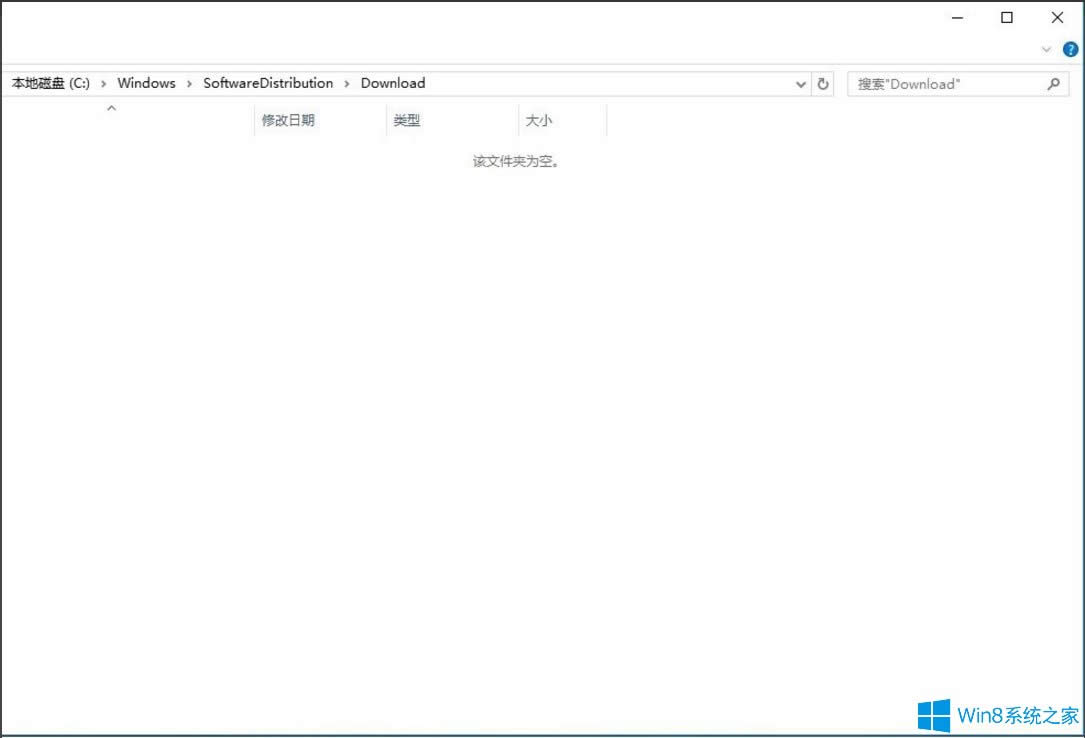Open the address bar history dropdown arrow

[800, 84]
